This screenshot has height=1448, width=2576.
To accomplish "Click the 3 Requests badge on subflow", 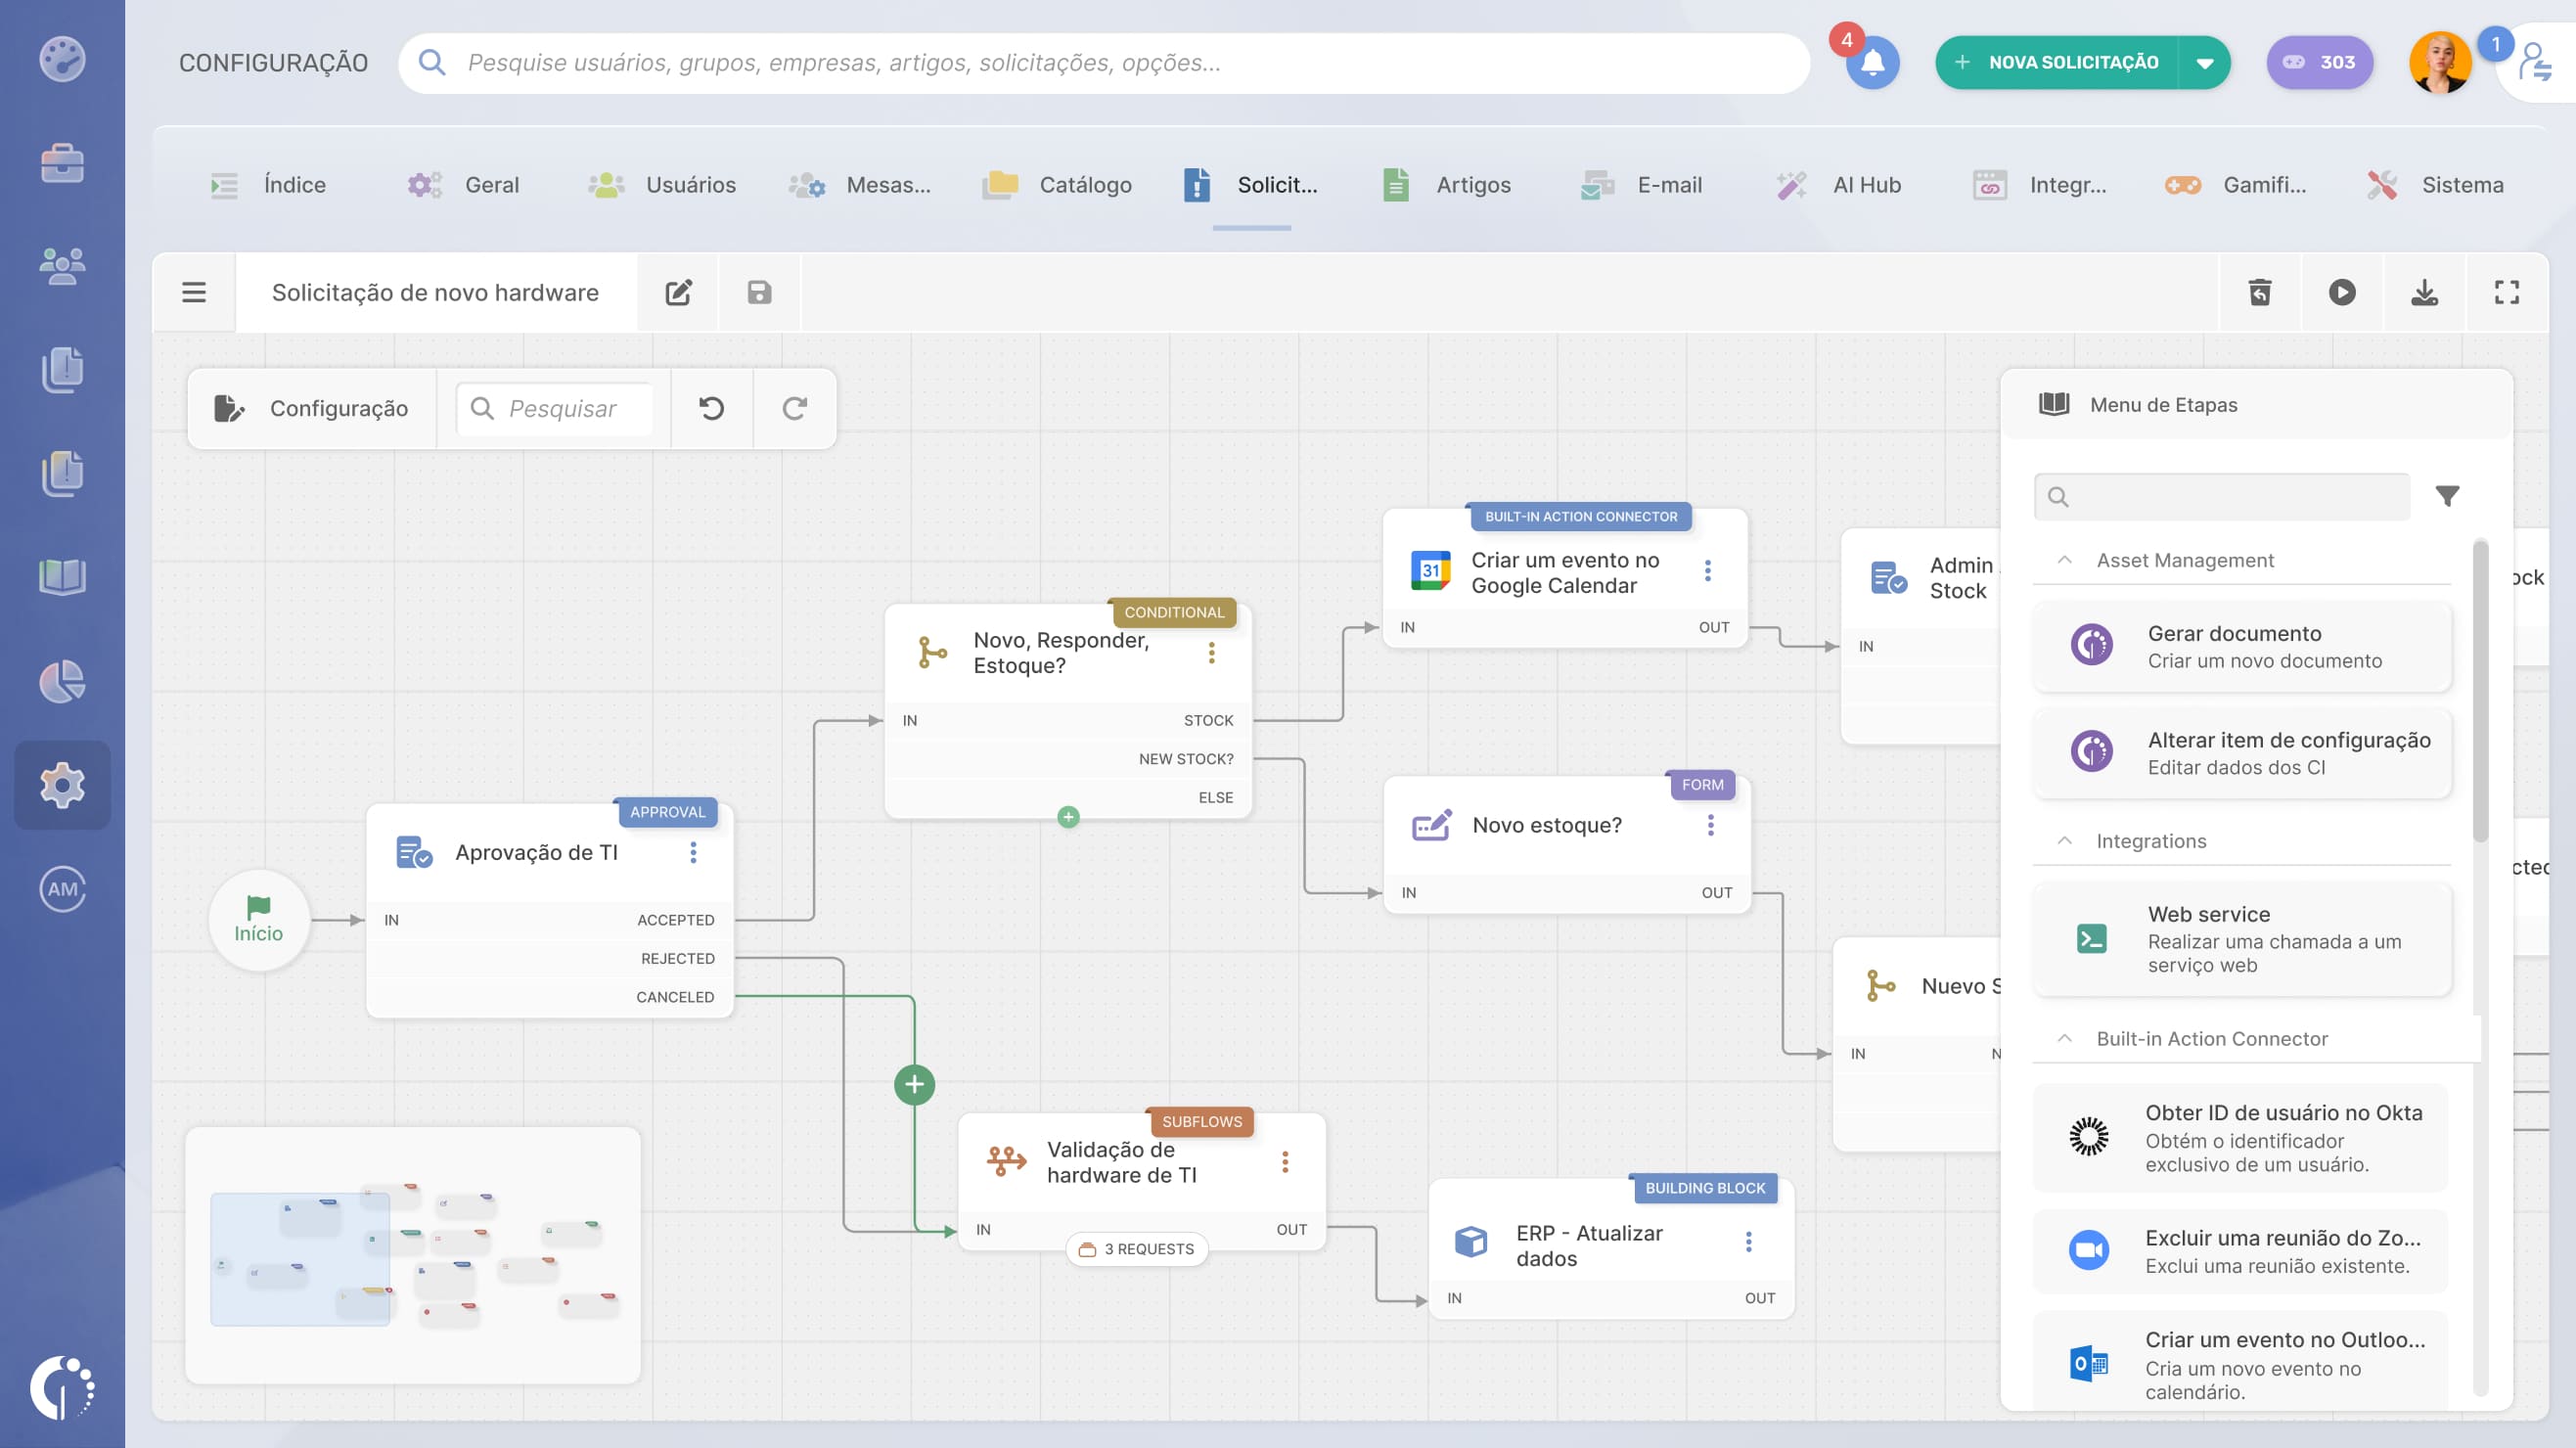I will pyautogui.click(x=1136, y=1249).
